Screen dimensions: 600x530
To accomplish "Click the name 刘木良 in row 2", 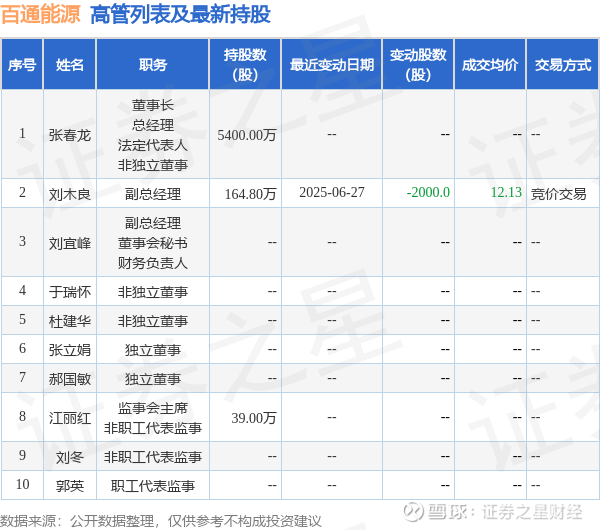I will [x=70, y=194].
